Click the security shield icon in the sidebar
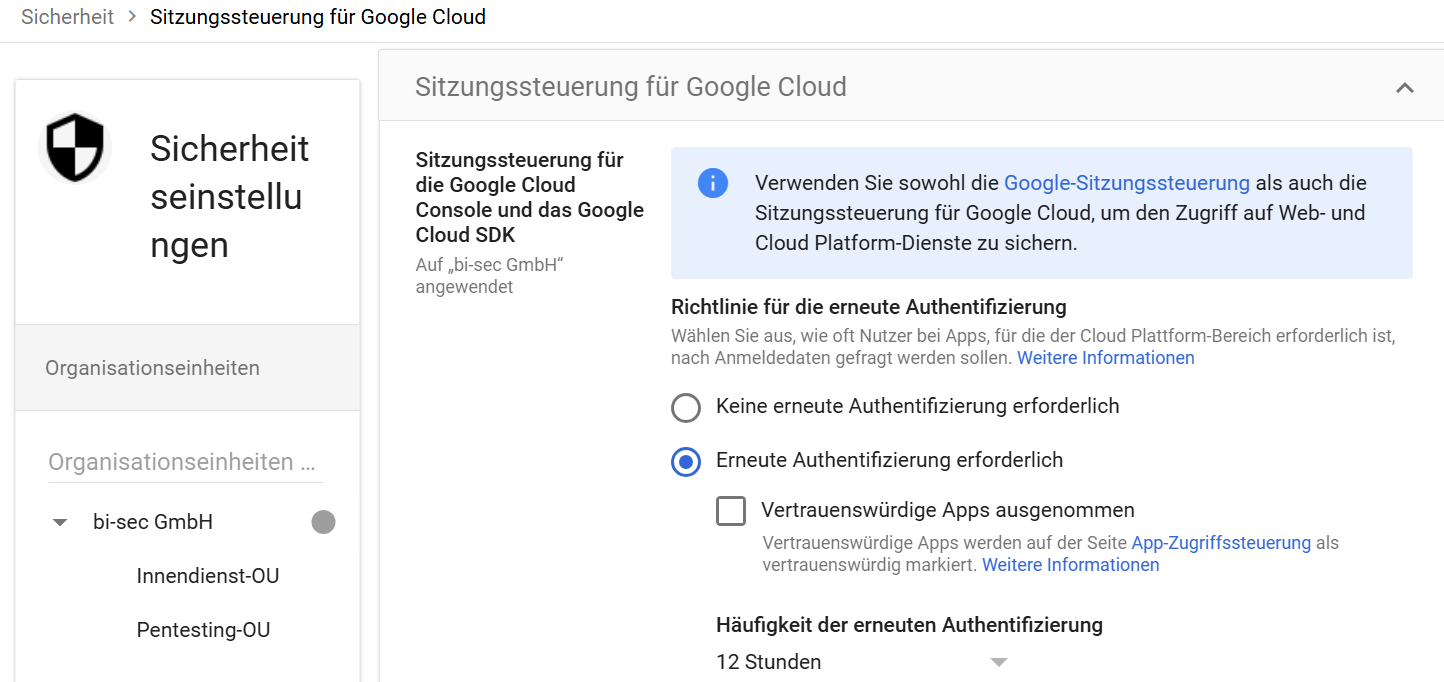Image resolution: width=1444 pixels, height=682 pixels. [x=73, y=148]
